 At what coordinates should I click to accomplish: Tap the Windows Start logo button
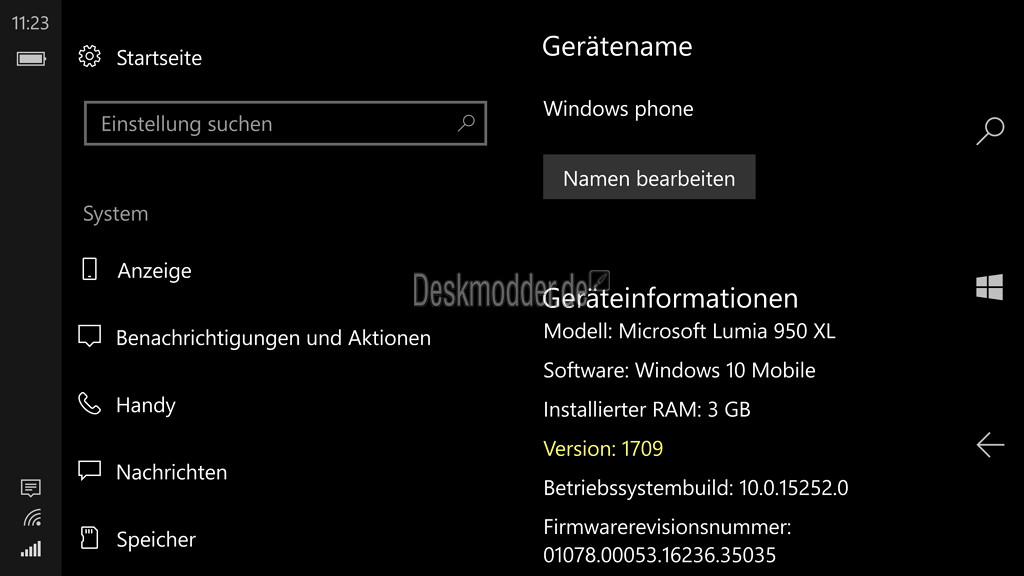989,287
